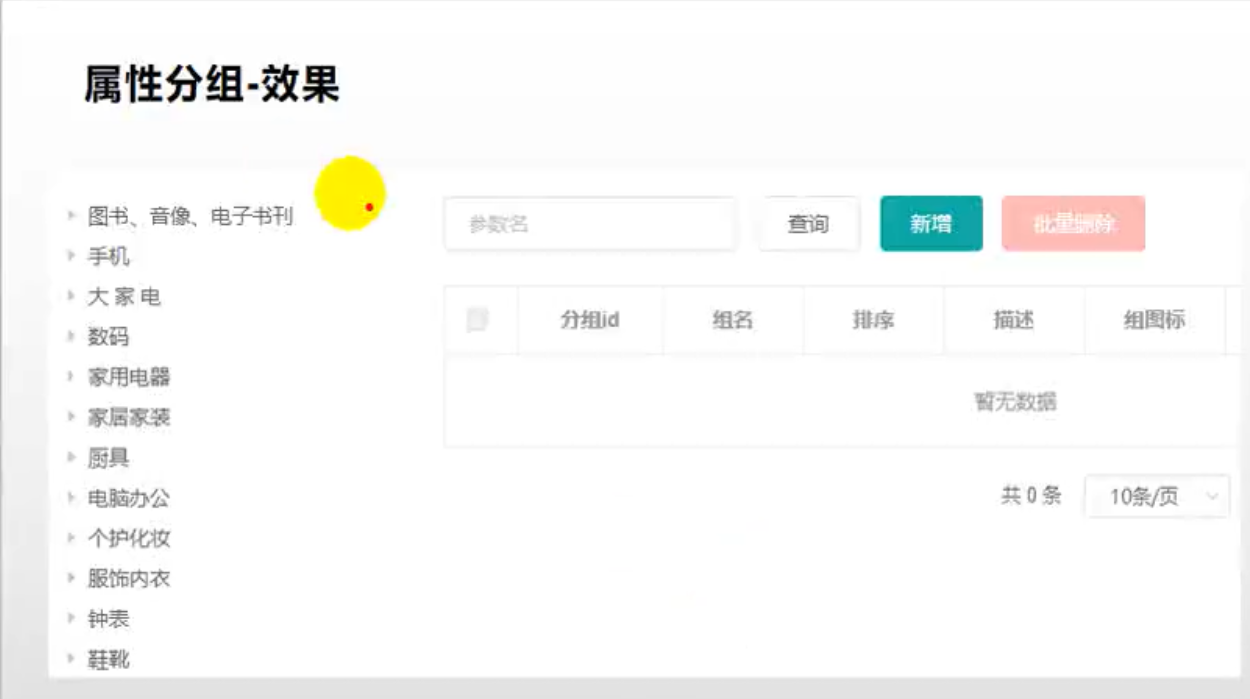1250x699 pixels.
Task: Expand the 家用电器 tree node arrow
Action: [x=71, y=376]
